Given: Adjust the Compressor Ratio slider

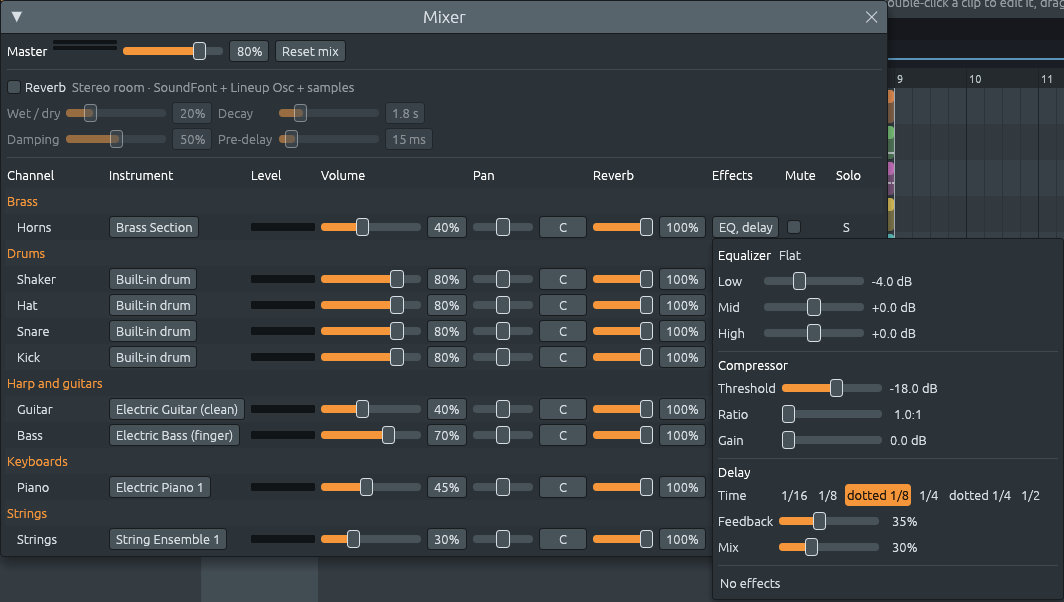Looking at the screenshot, I should pyautogui.click(x=832, y=414).
